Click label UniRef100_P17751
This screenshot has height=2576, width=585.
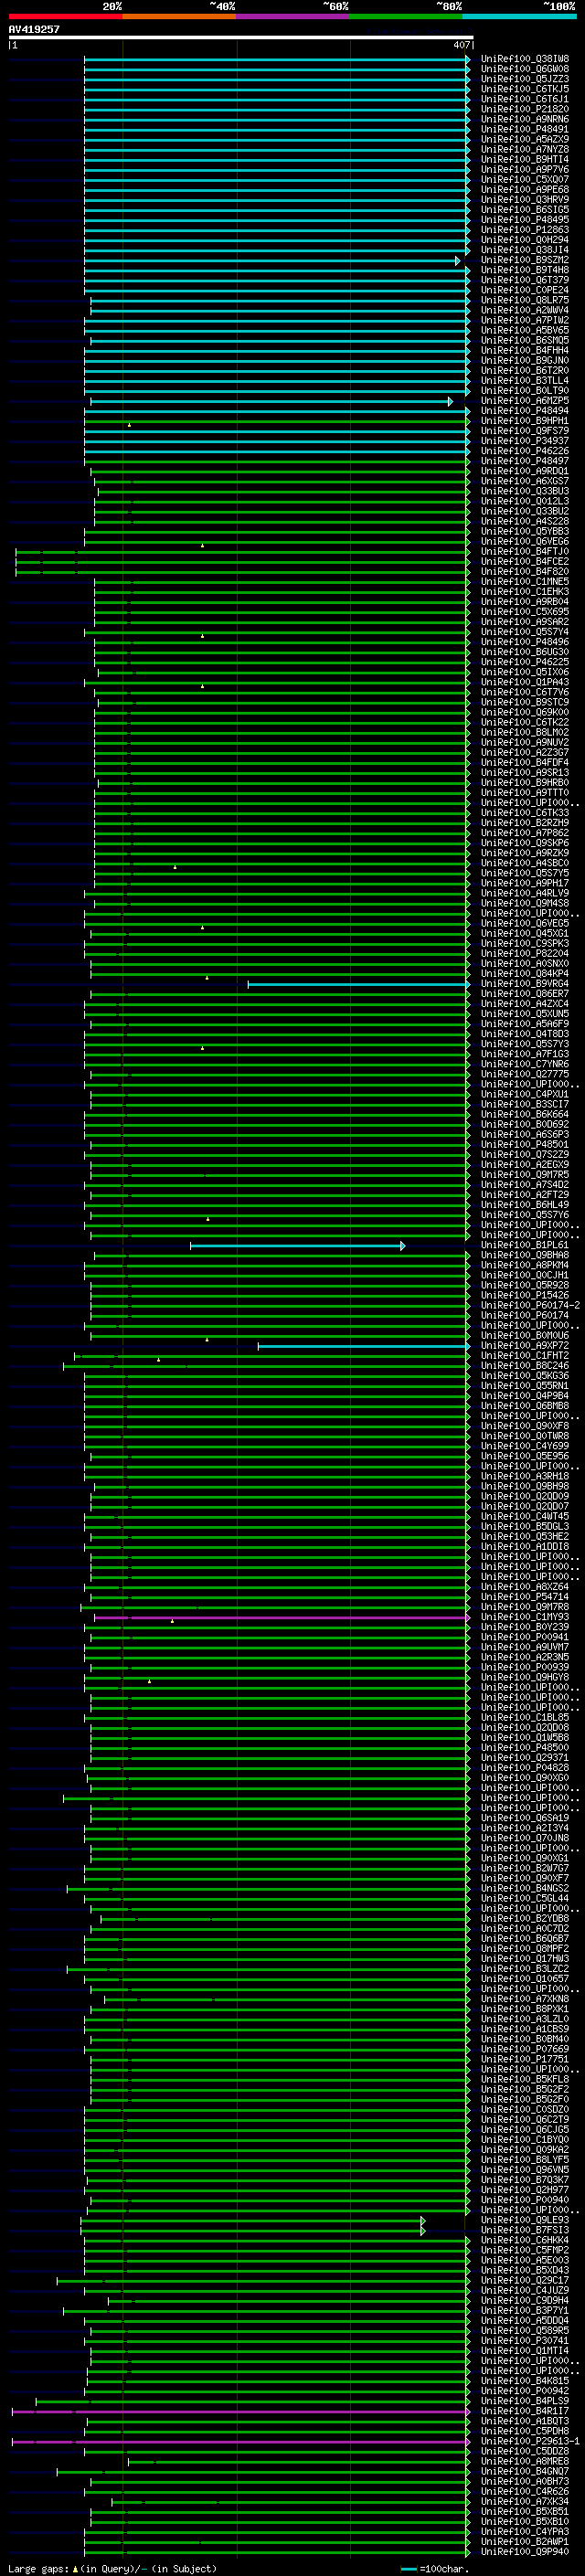(x=525, y=2060)
